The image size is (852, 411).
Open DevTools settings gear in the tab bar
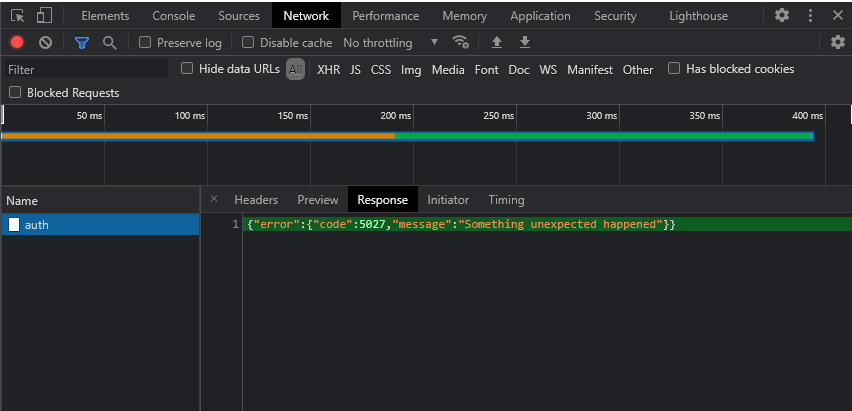point(781,15)
